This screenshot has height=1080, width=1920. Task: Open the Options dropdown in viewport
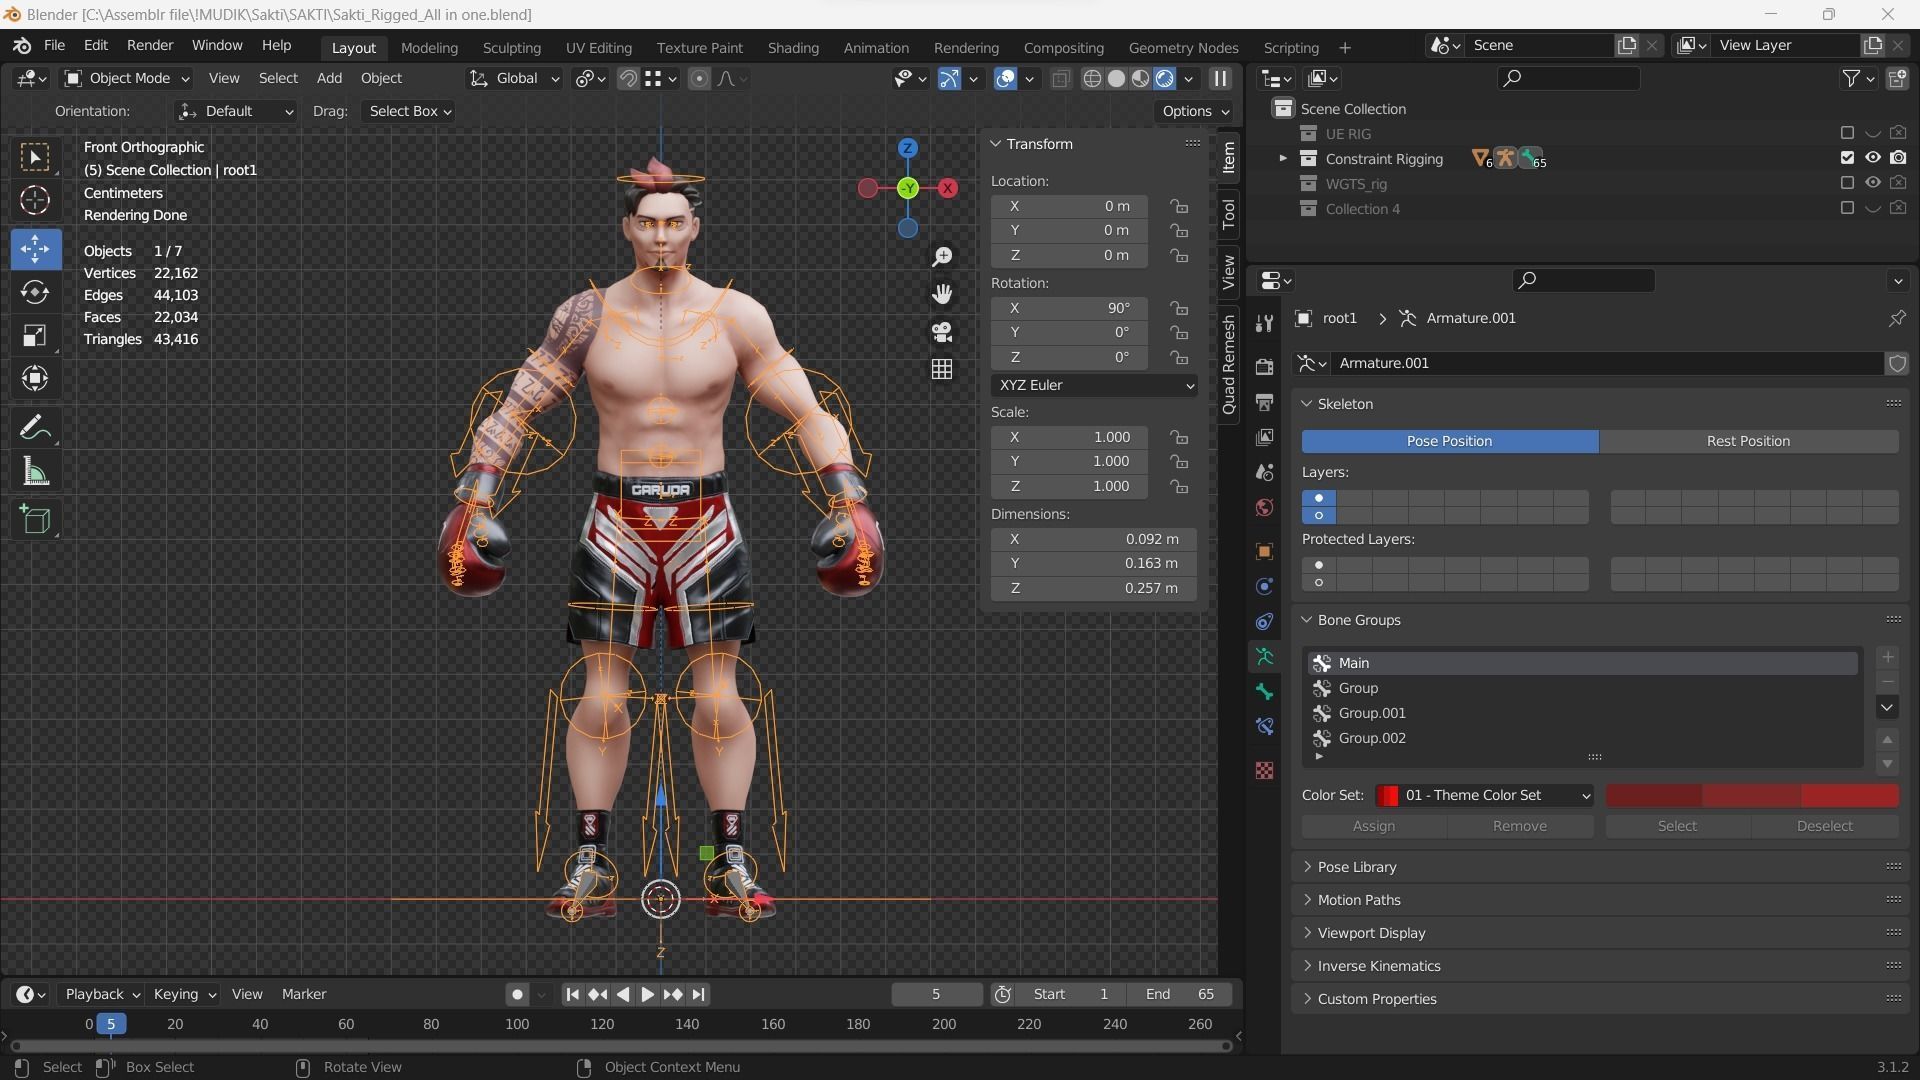pyautogui.click(x=1195, y=111)
